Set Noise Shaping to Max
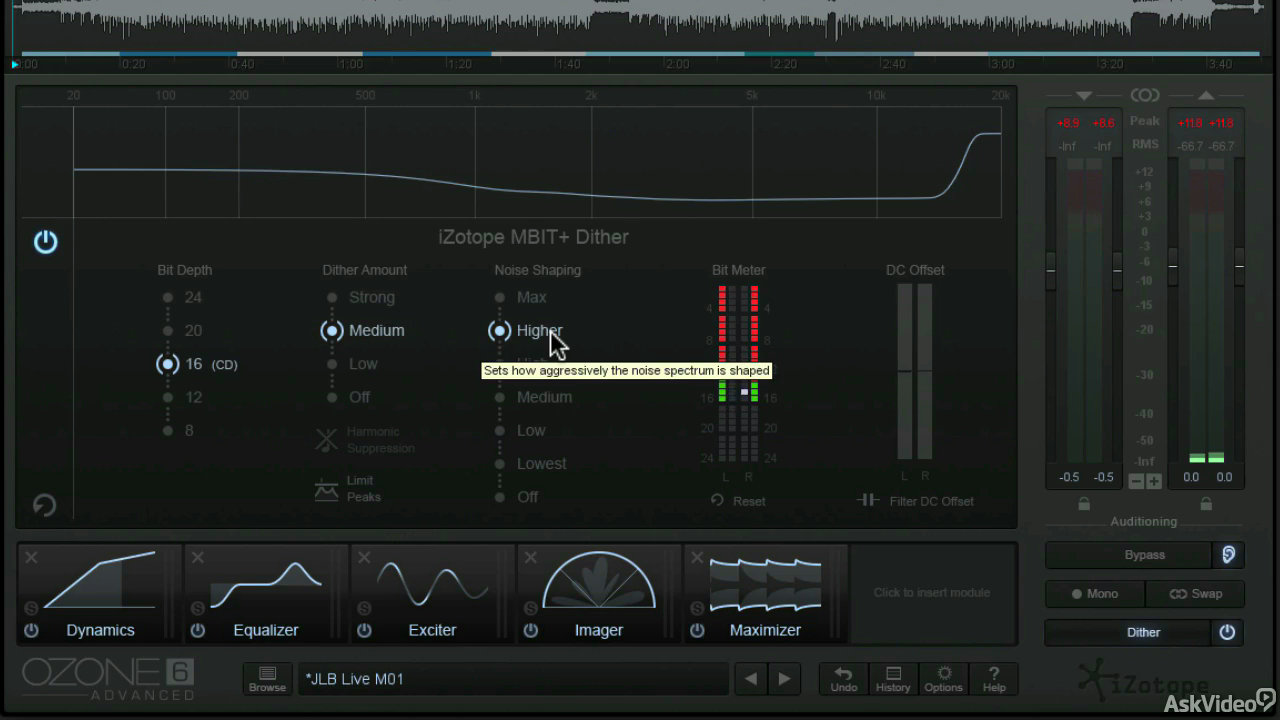The height and width of the screenshot is (720, 1280). (521, 297)
